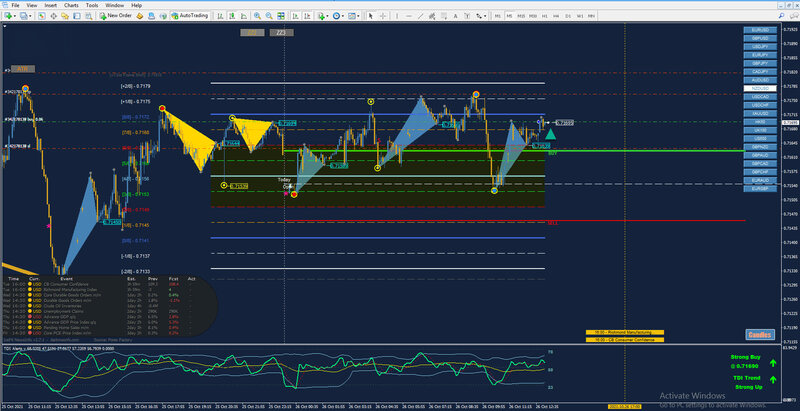Expand the Profiles dropdown arrow
Screen dimensions: 800x411
click(x=30, y=16)
